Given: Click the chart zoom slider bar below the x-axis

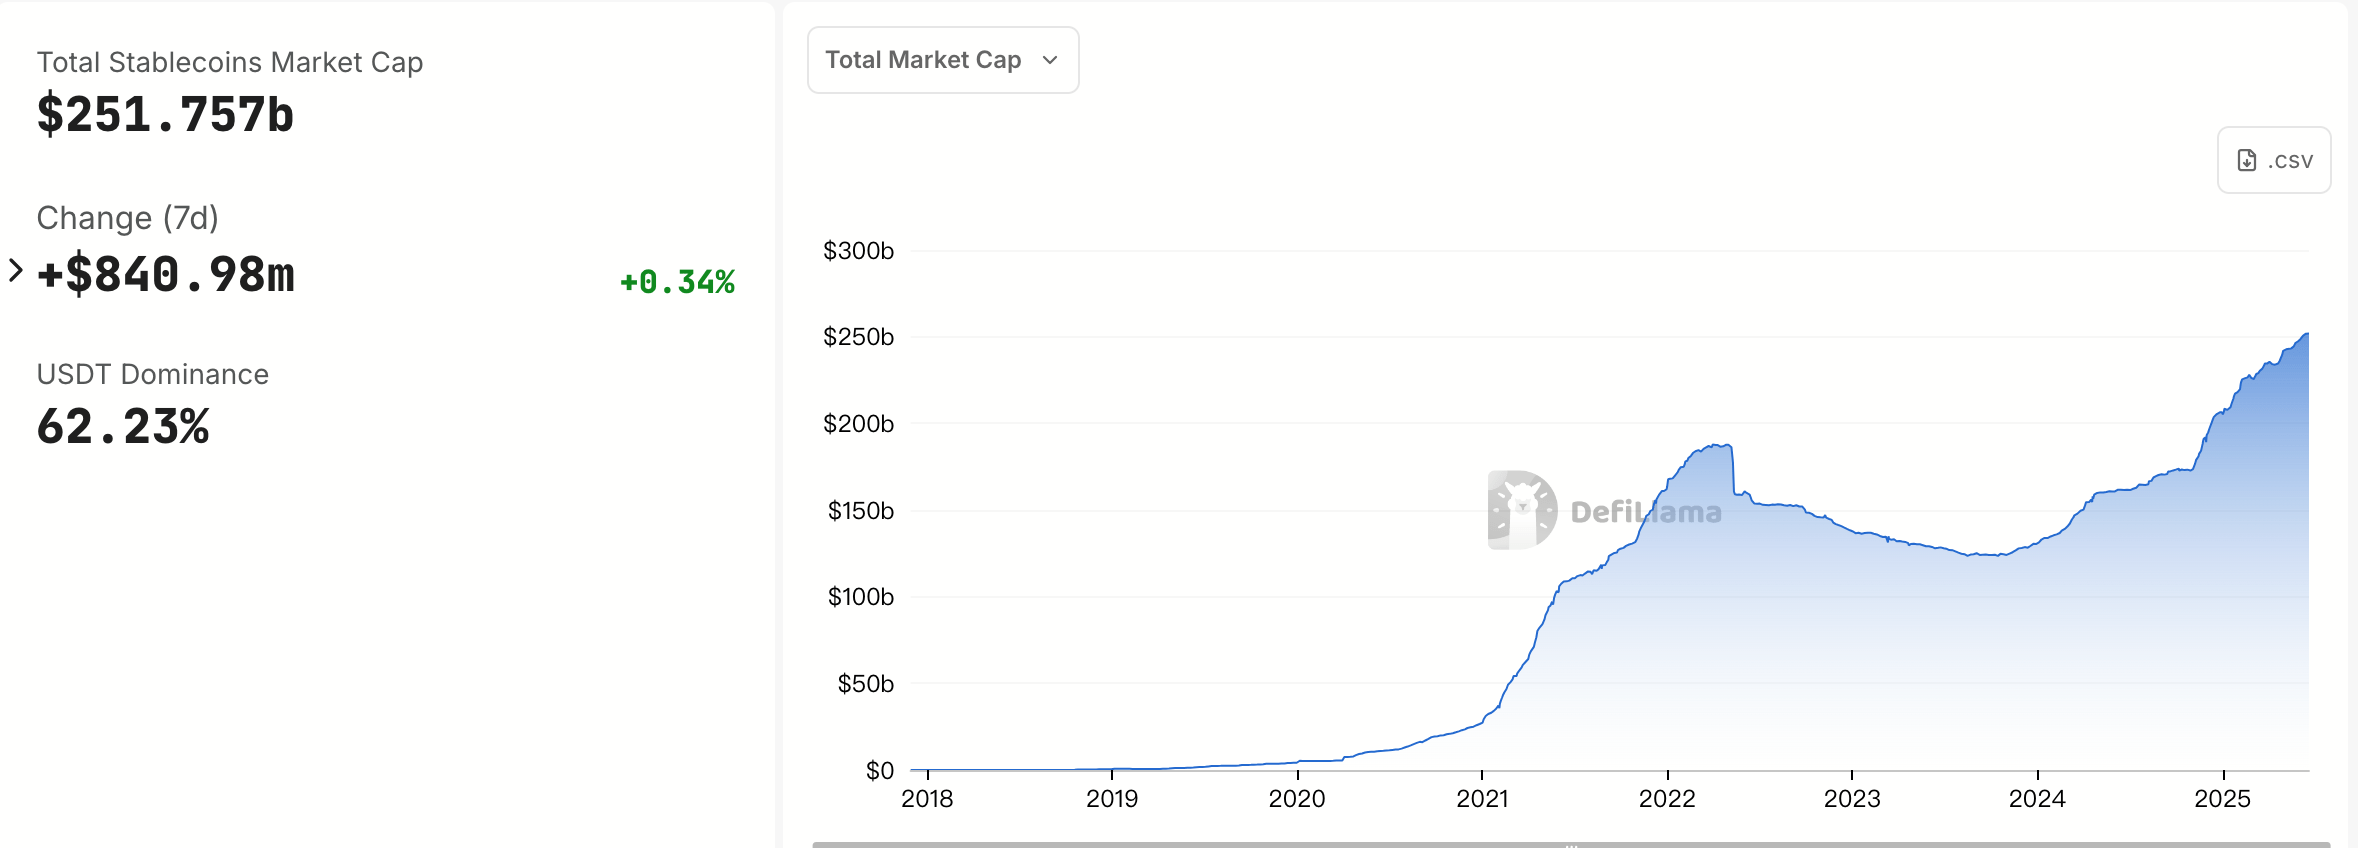Looking at the screenshot, I should 1570,844.
